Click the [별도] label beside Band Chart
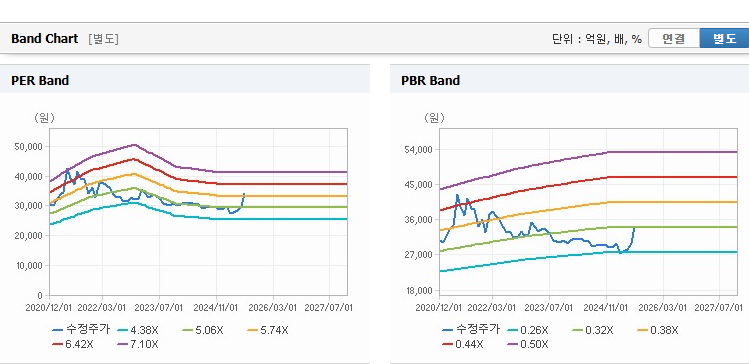 tap(103, 39)
